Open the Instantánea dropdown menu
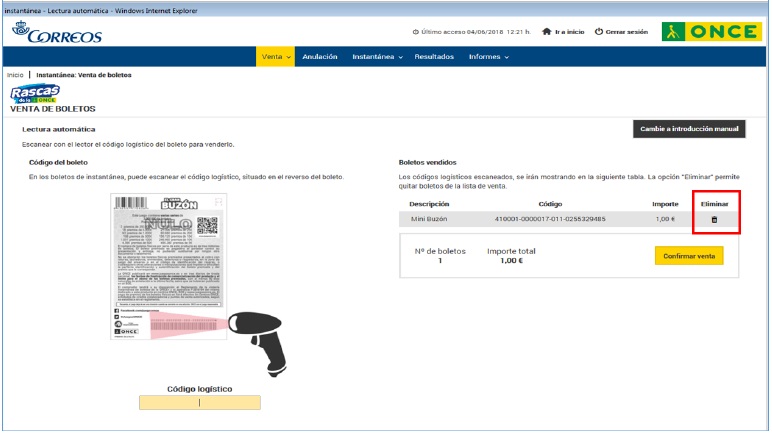Viewport: 772px width, 434px height. (x=377, y=57)
